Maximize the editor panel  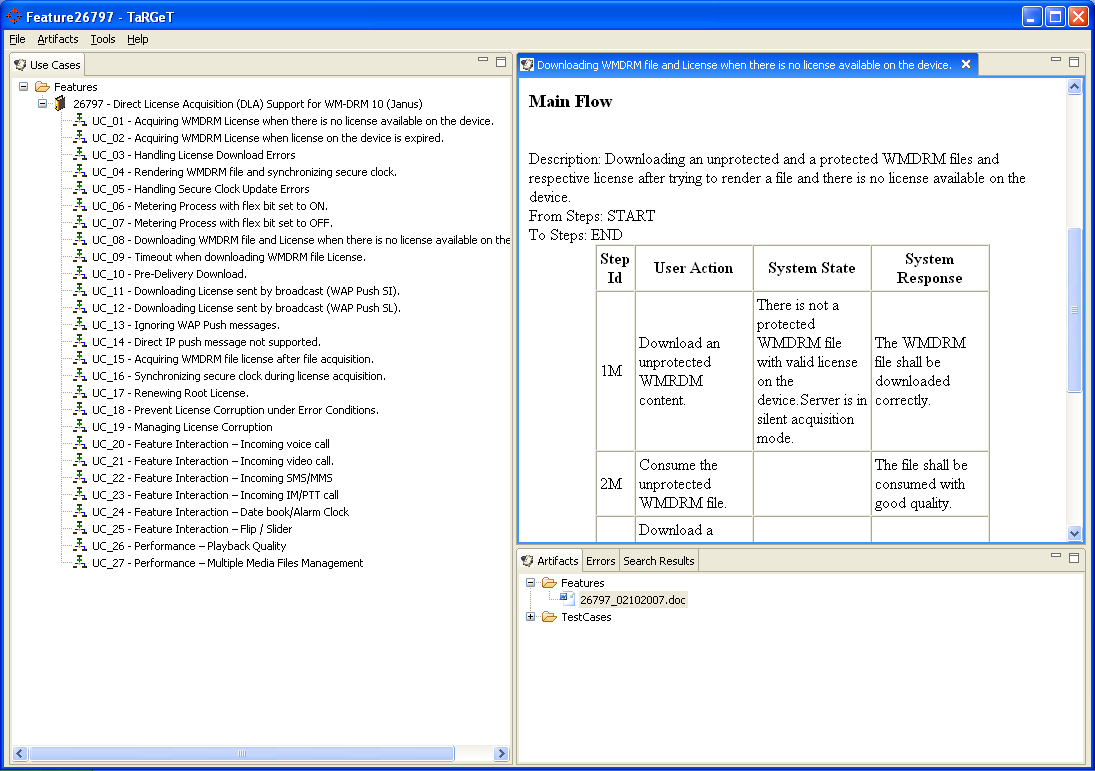pos(1074,61)
